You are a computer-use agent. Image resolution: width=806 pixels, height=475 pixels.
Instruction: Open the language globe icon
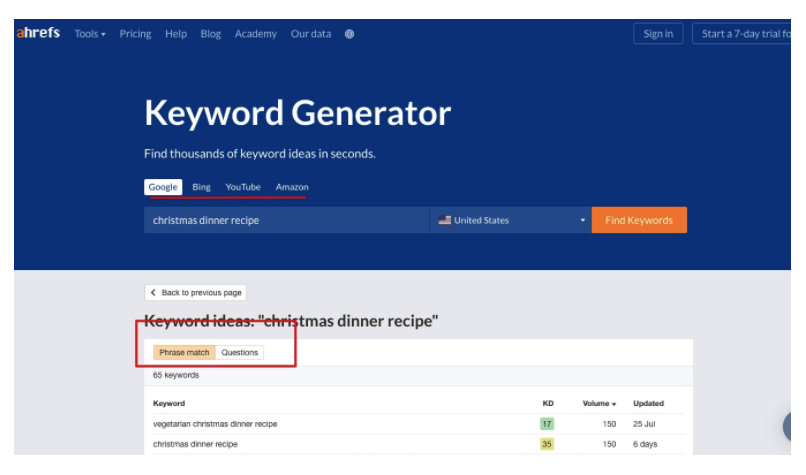click(x=350, y=34)
